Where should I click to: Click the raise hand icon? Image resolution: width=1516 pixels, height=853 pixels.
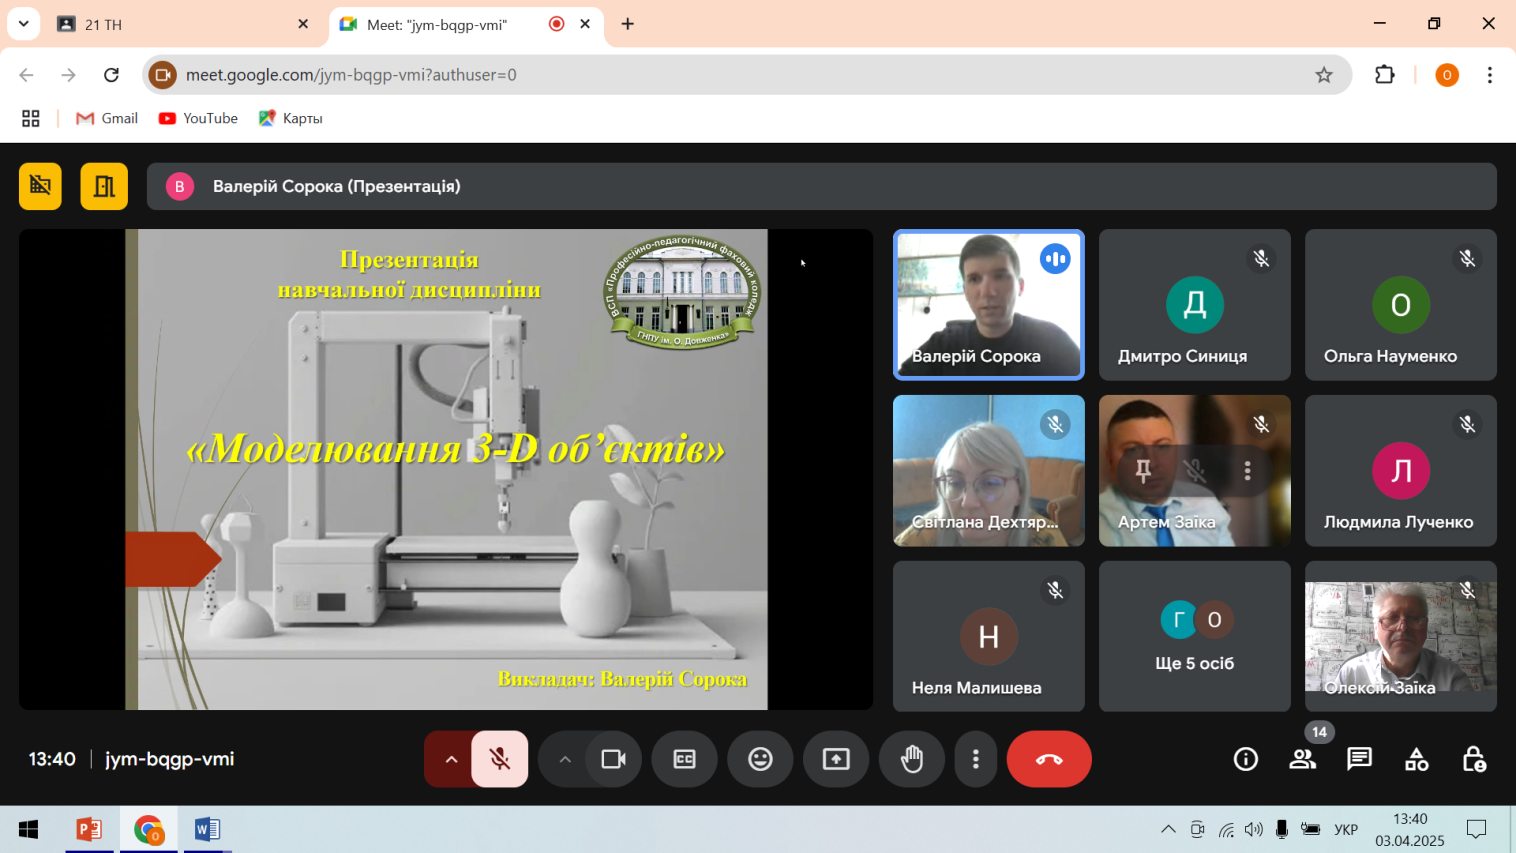tap(912, 759)
